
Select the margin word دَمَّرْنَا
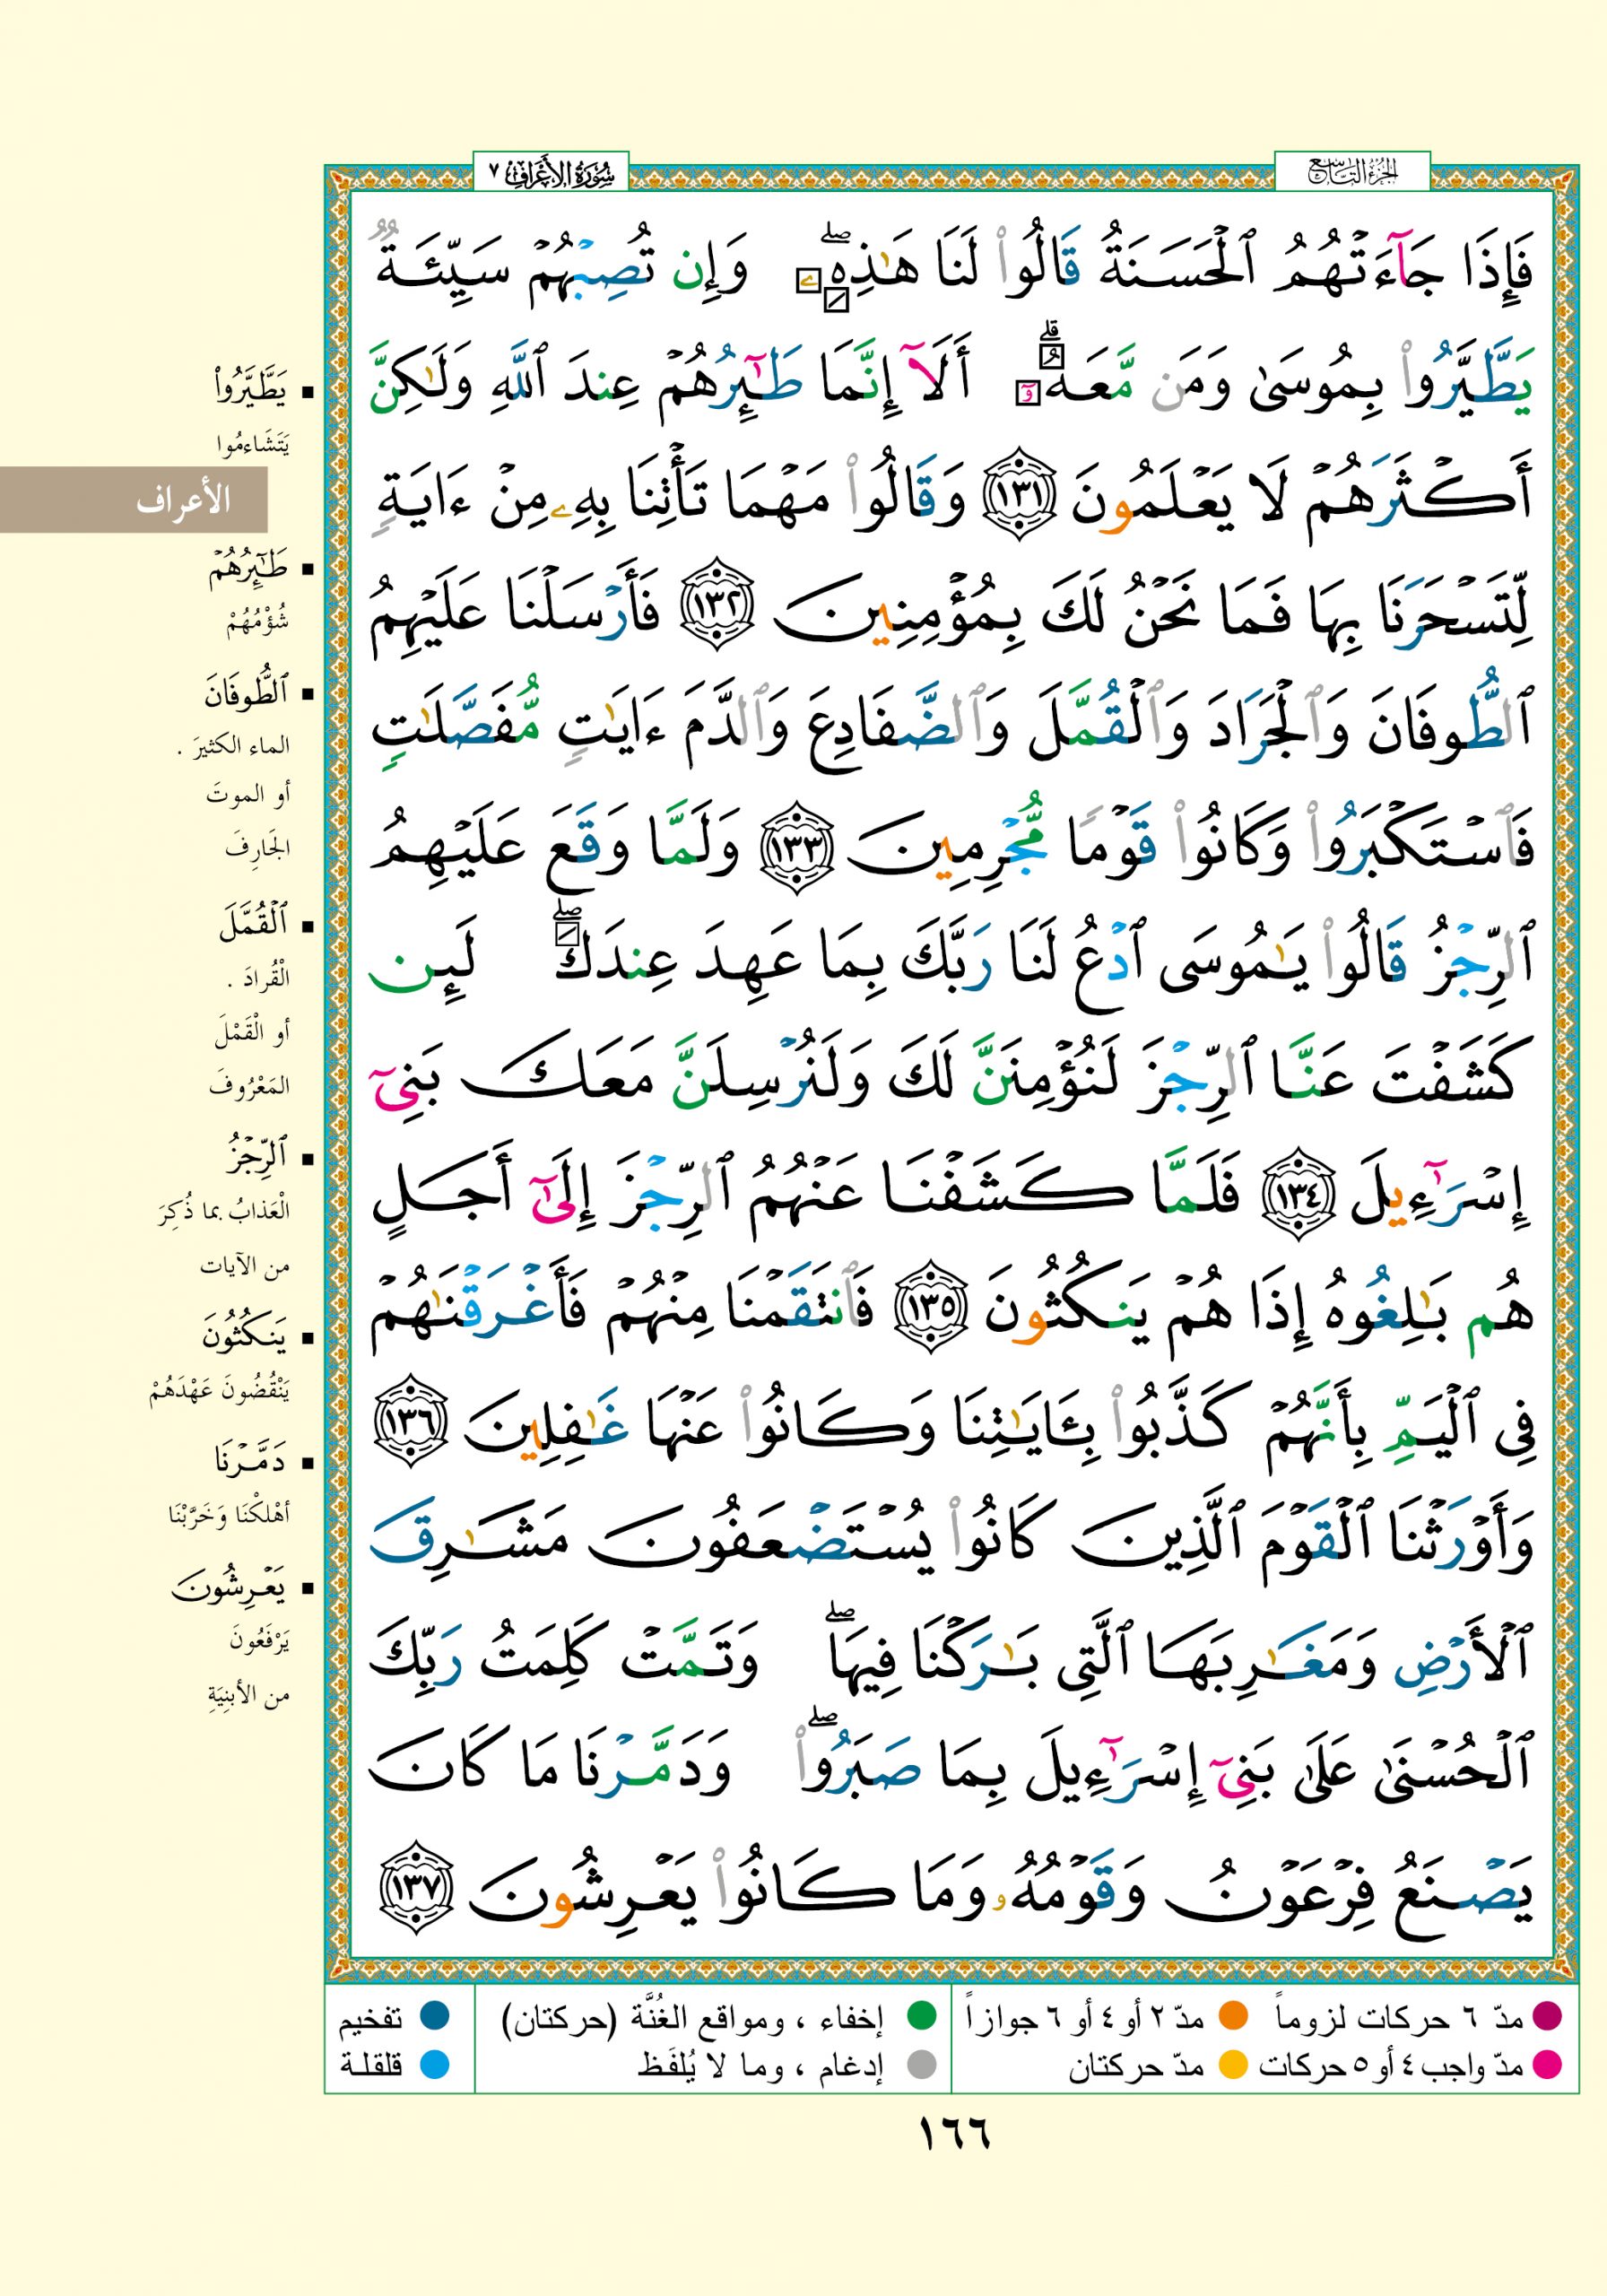tap(249, 1461)
